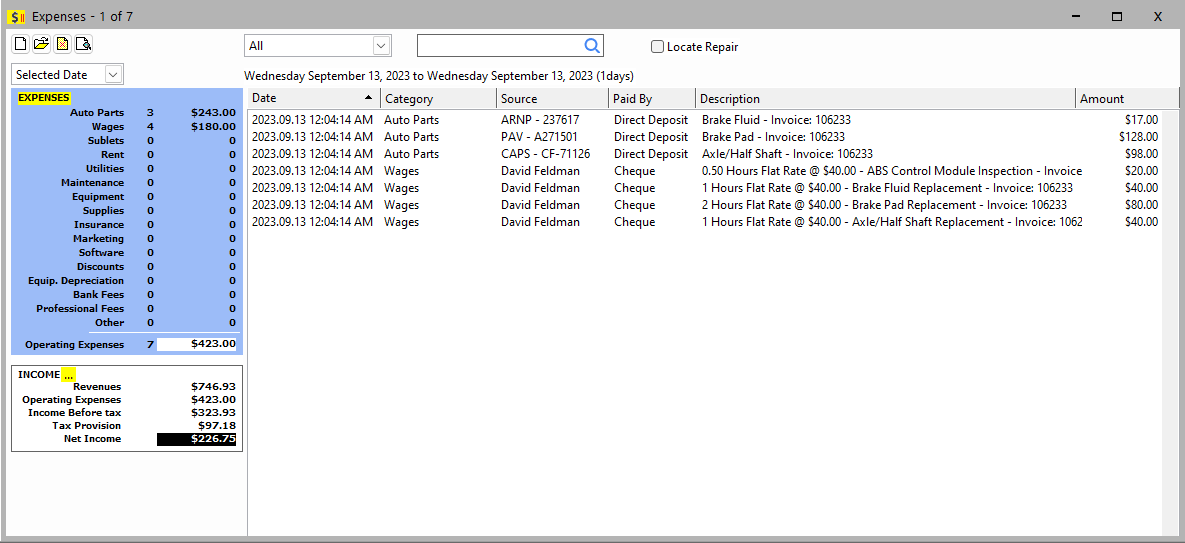This screenshot has height=543, width=1185.
Task: Select the Brake Fluid - Invoice: 106233 row
Action: 704,119
